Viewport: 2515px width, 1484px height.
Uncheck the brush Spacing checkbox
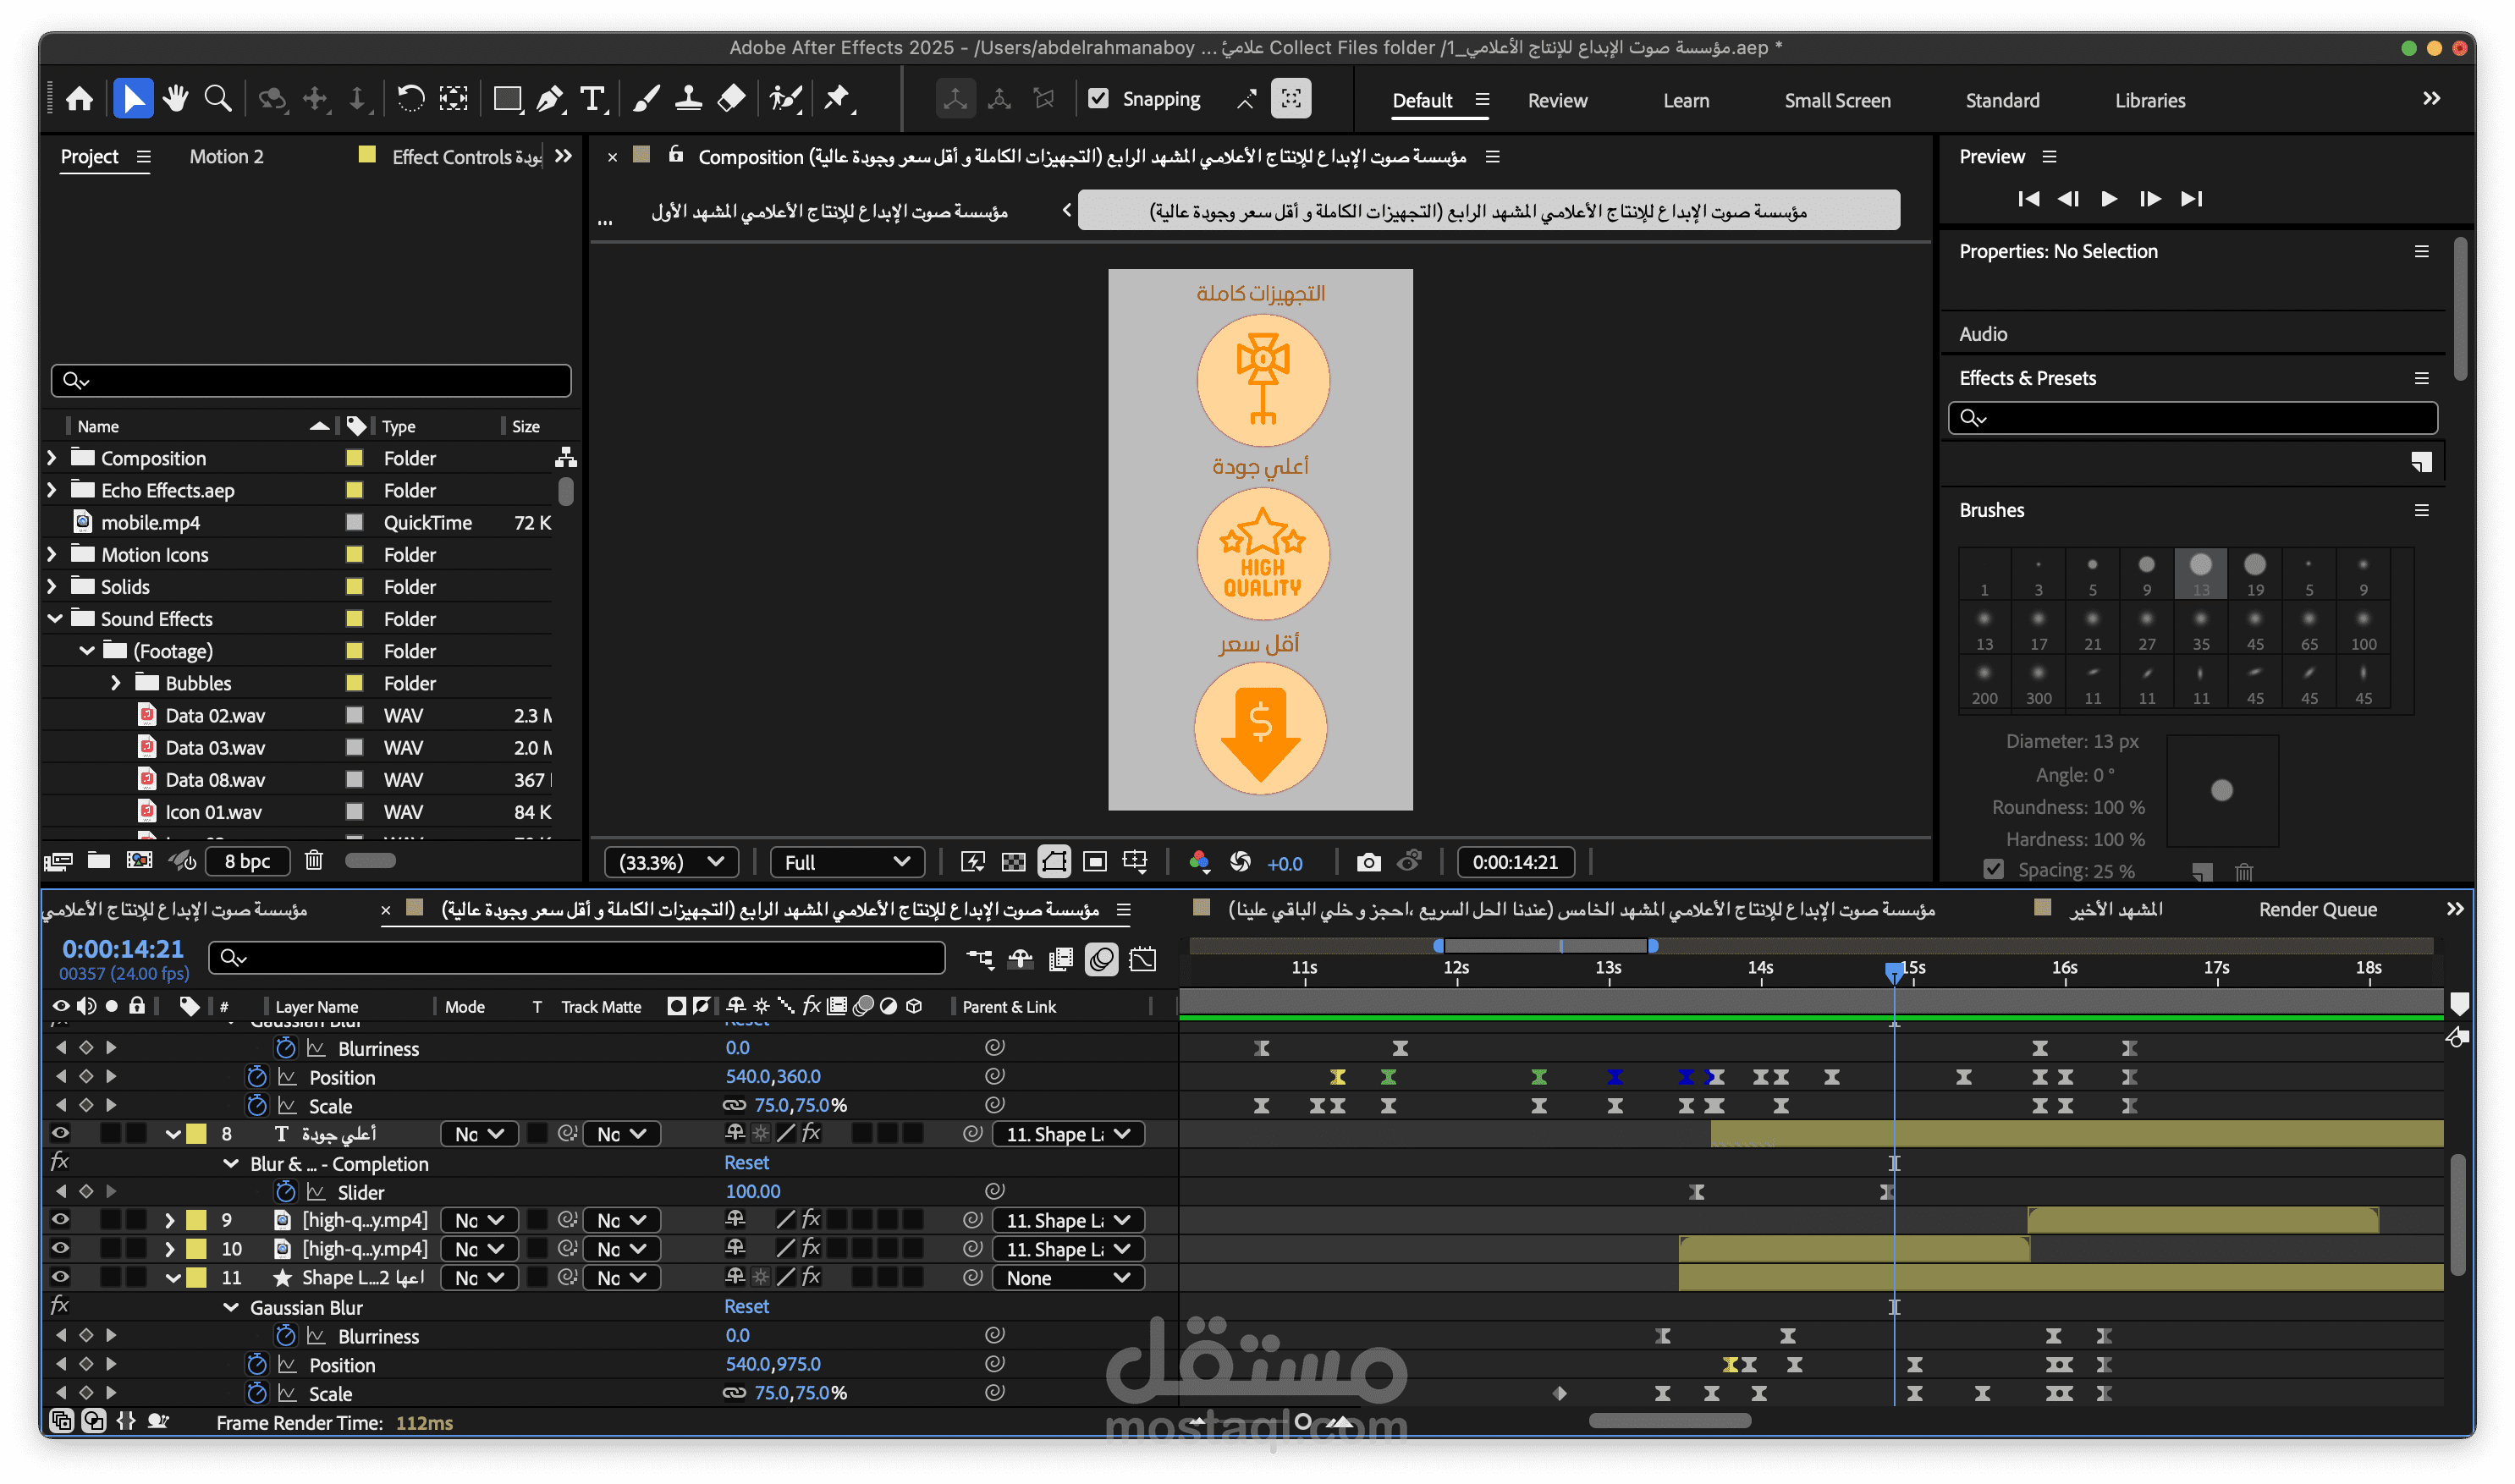(1993, 869)
